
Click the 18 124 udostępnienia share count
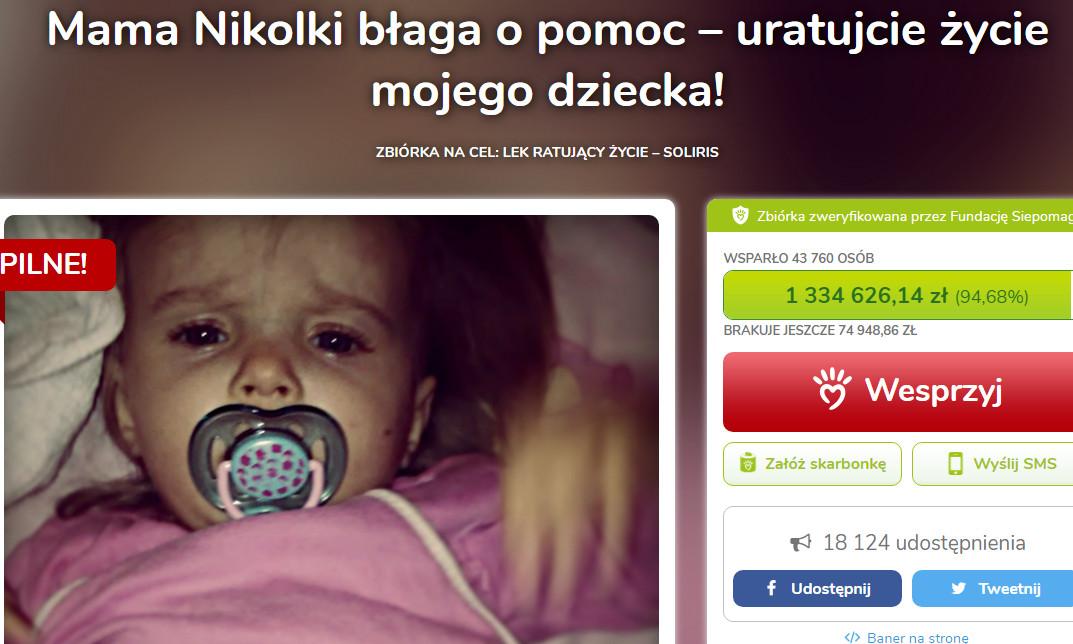924,543
